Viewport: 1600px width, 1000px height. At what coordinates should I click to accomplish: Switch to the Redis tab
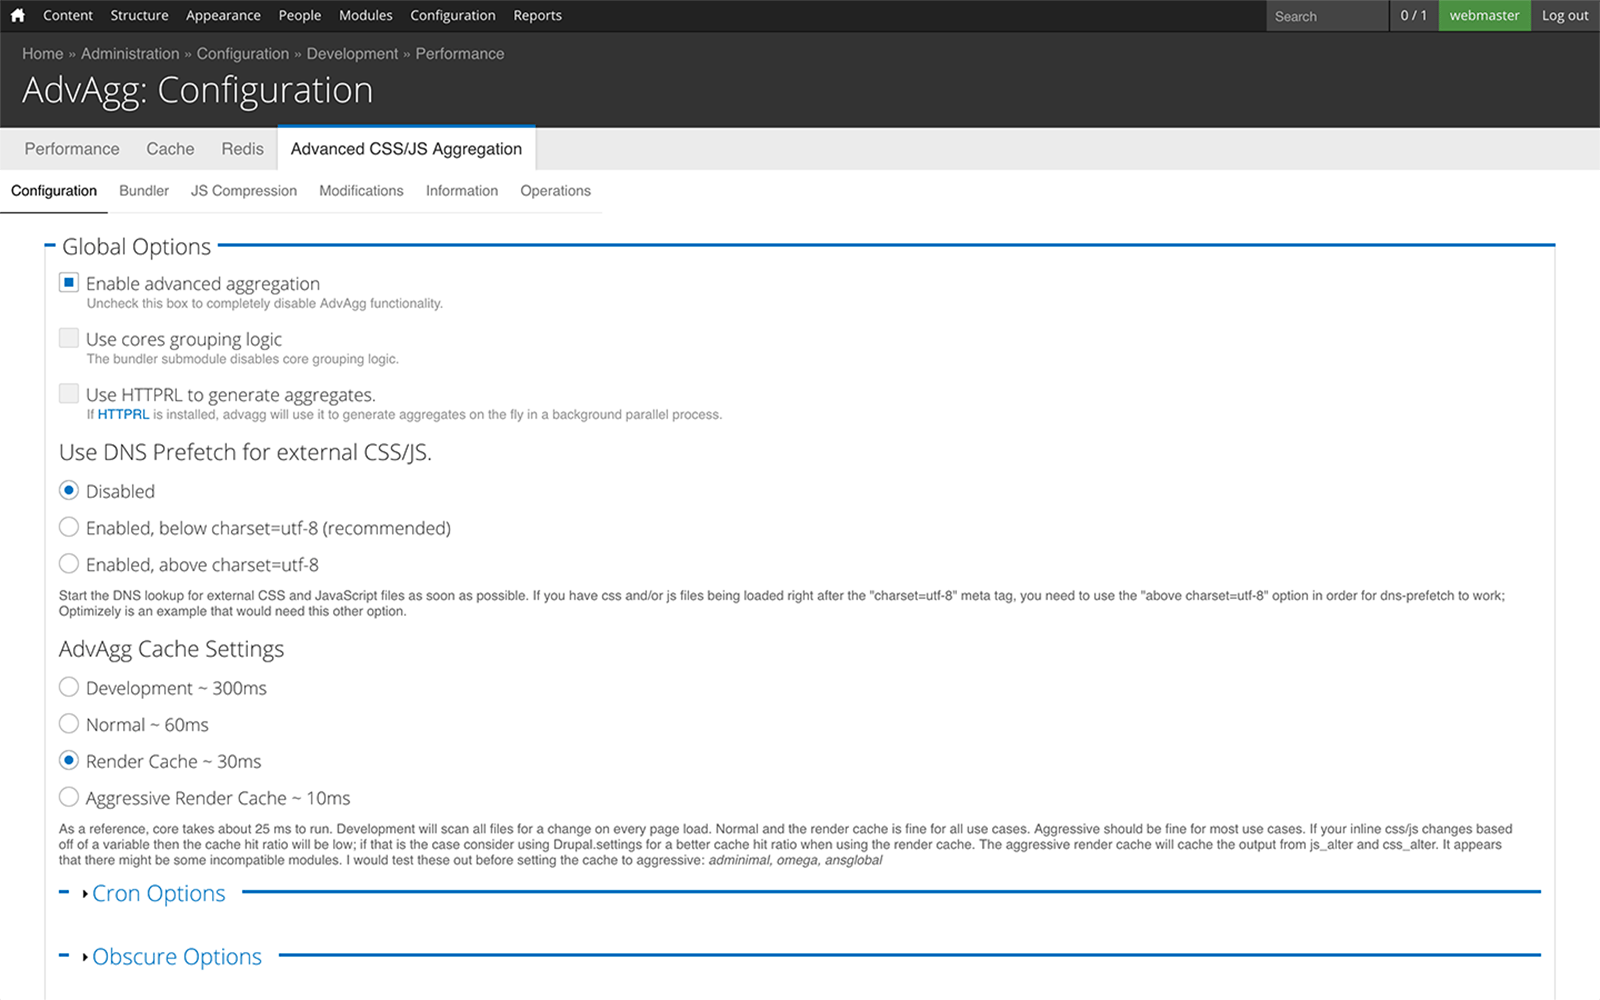(242, 149)
